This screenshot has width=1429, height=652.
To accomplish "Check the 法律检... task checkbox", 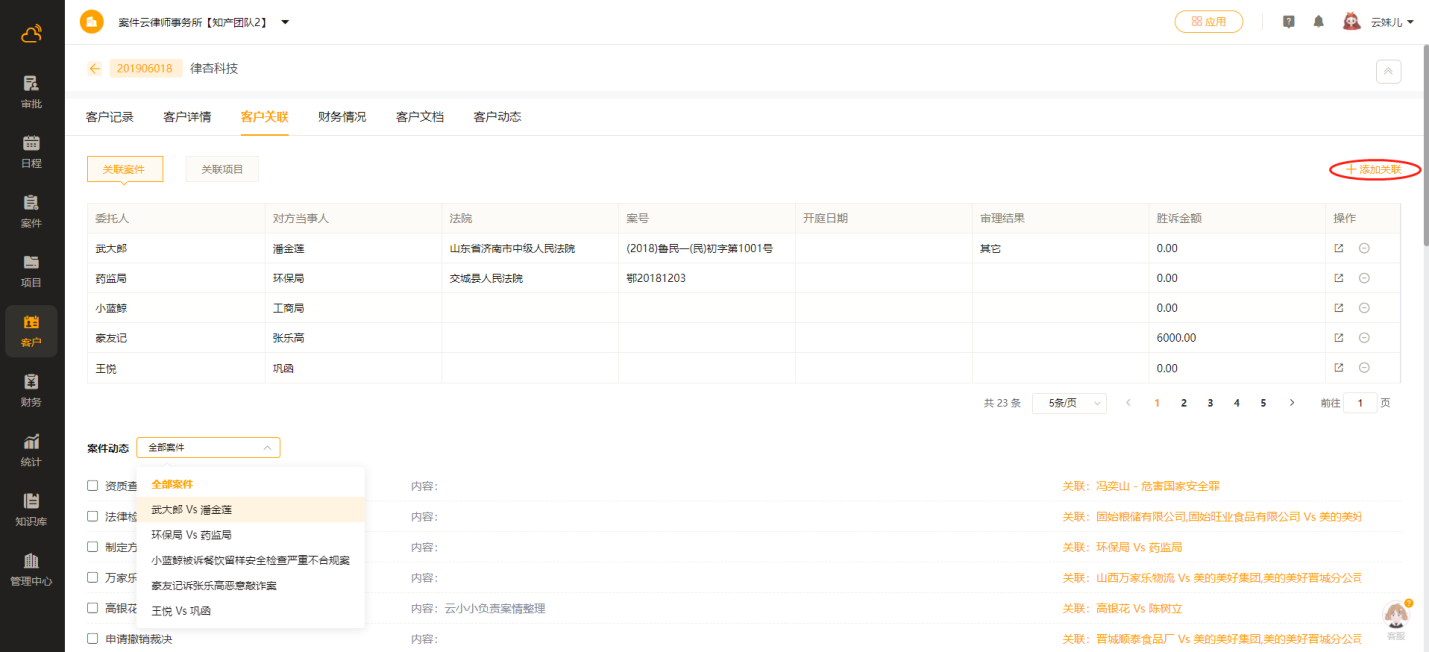I will pos(92,517).
